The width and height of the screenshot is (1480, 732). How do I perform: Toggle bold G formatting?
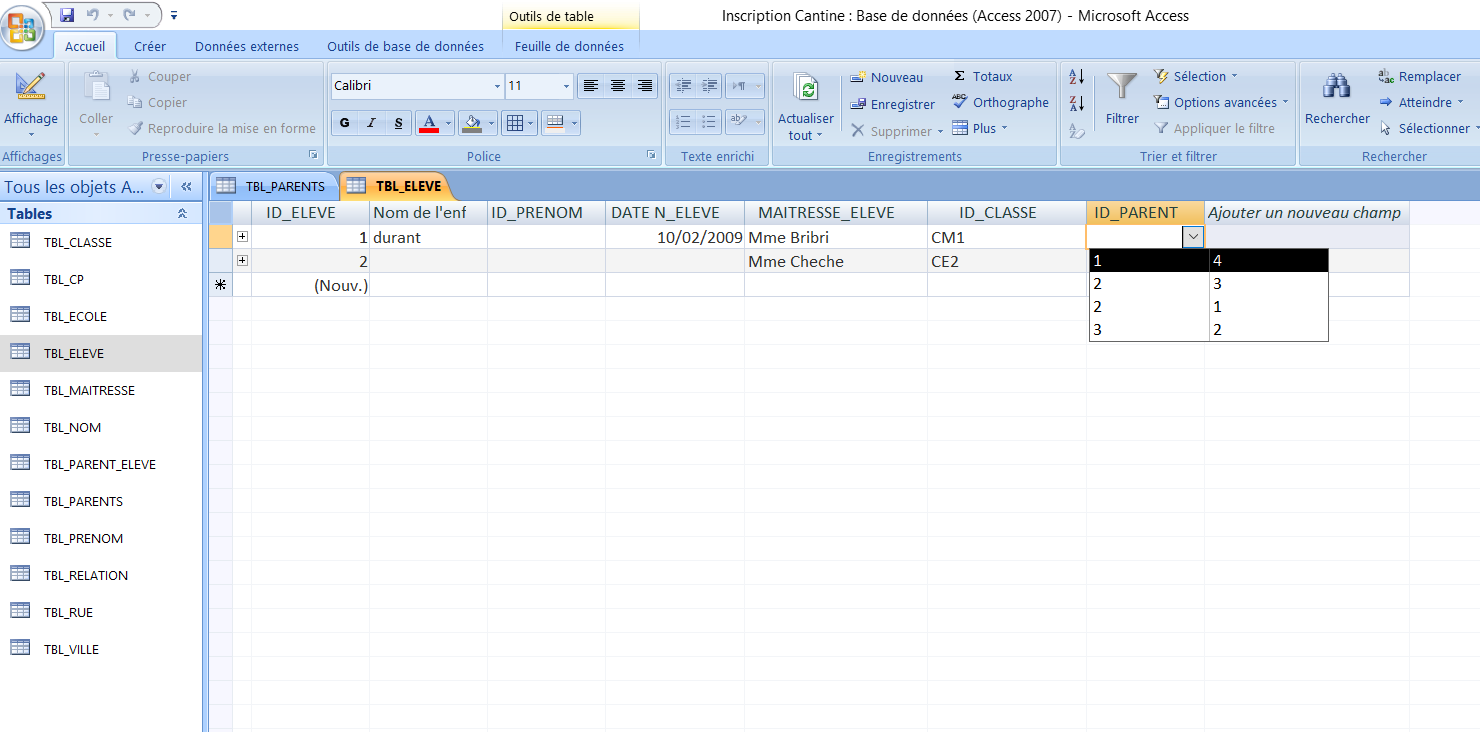tap(345, 123)
